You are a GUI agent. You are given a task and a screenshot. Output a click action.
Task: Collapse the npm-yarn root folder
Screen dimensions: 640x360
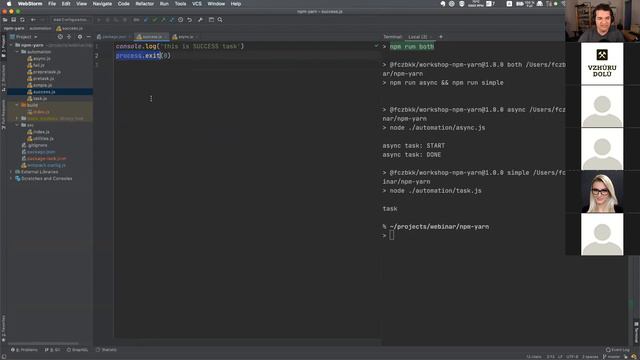(11, 45)
